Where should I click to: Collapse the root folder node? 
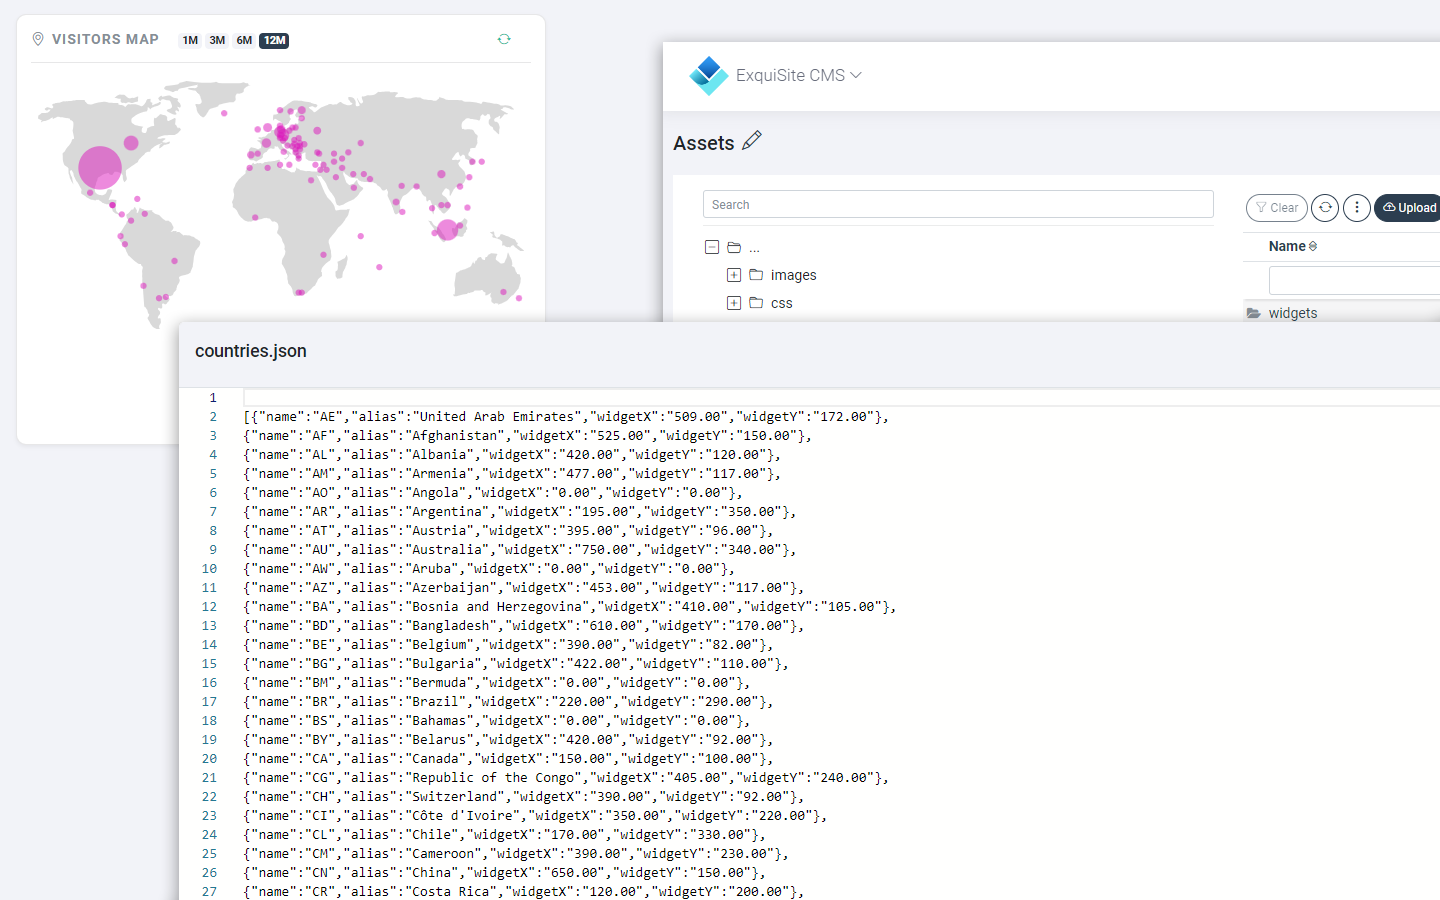tap(712, 246)
